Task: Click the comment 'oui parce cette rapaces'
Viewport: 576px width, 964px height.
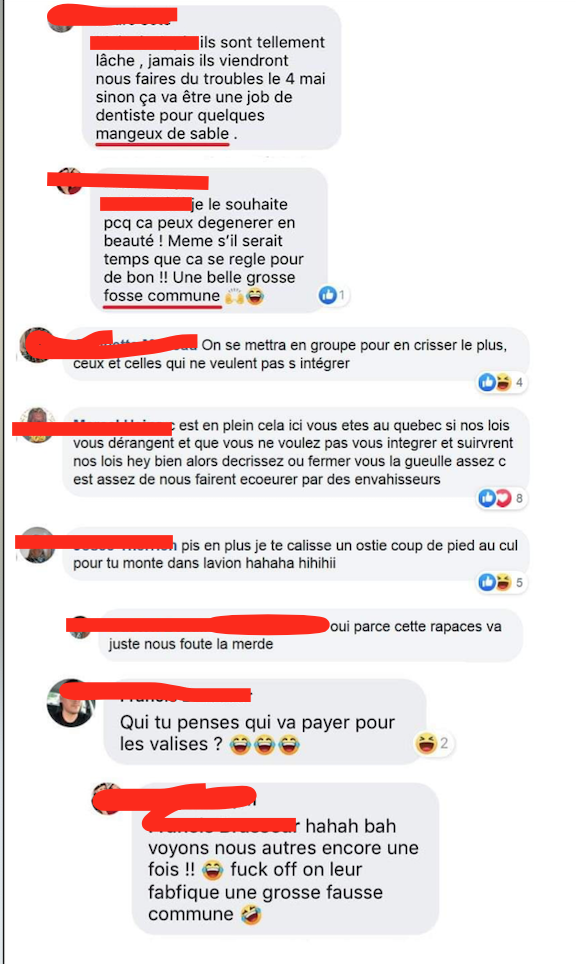Action: click(310, 635)
